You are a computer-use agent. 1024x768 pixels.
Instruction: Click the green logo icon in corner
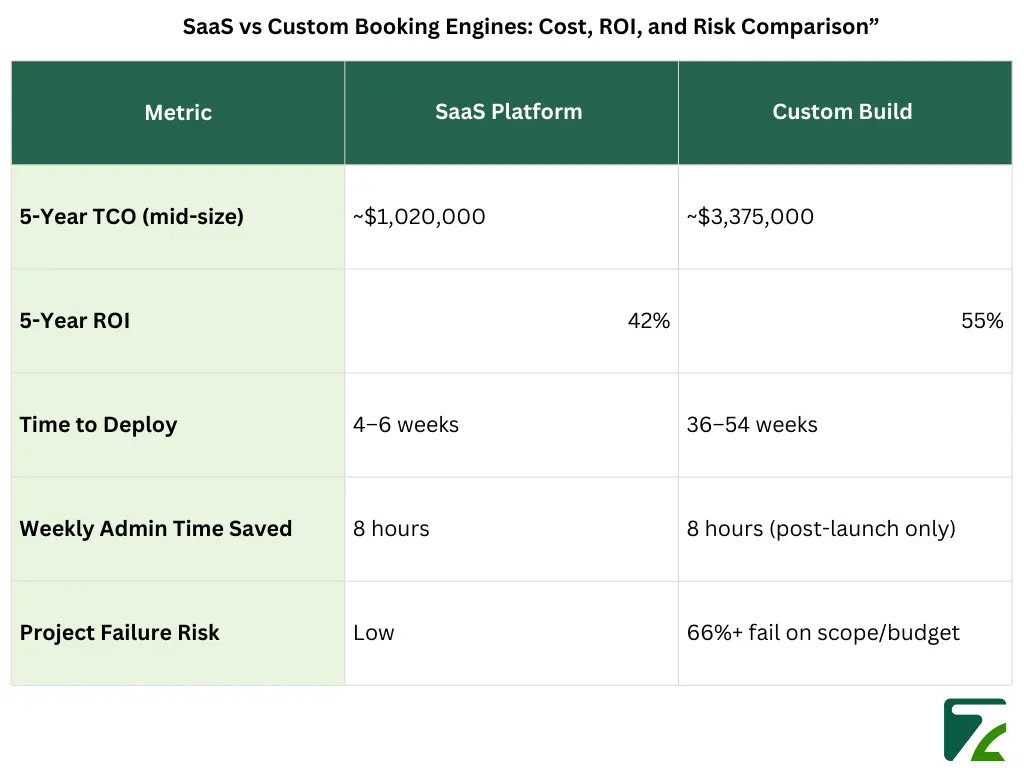pos(973,730)
